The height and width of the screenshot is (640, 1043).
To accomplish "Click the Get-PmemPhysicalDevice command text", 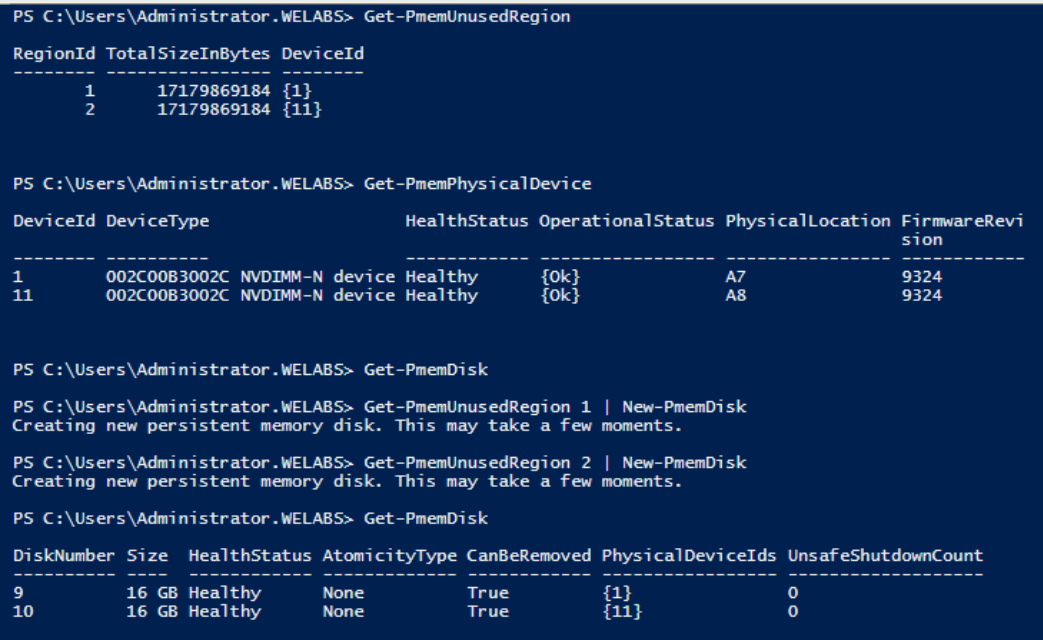I will coord(477,184).
